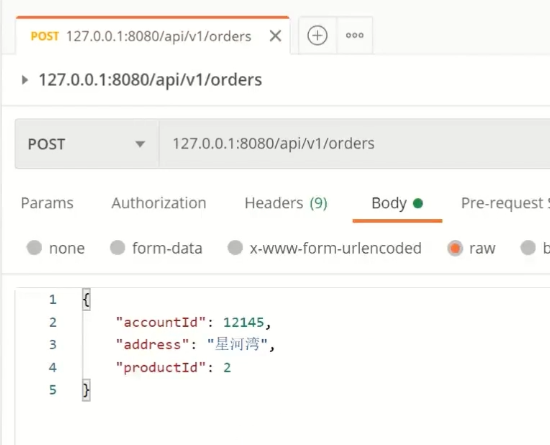This screenshot has height=445, width=550.
Task: Select the POST 127.0.0.1:8080/api/v1/orders tab
Action: pos(141,36)
